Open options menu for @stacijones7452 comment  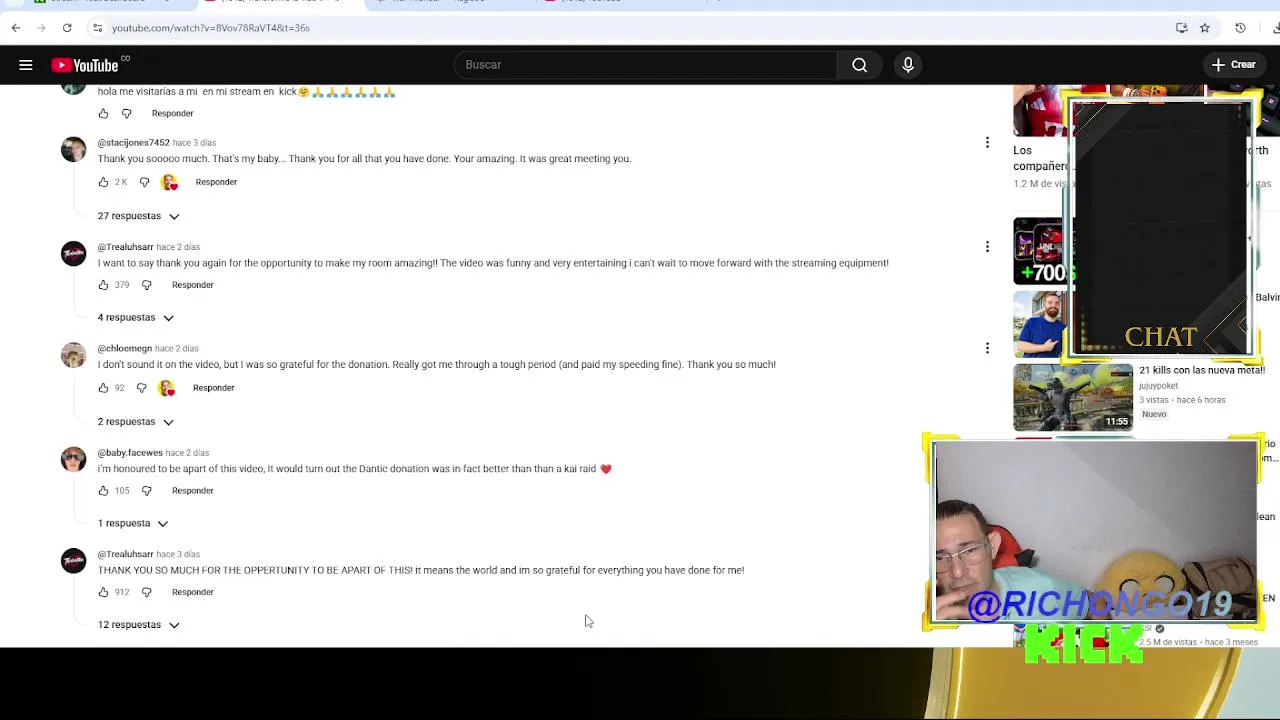tap(987, 143)
